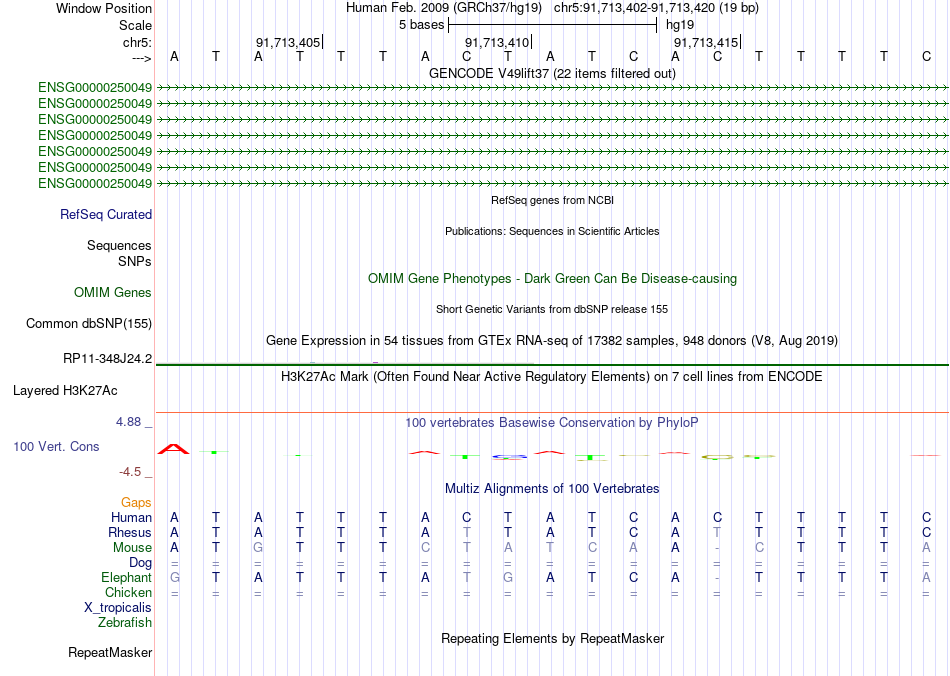Click the hg19 text beside scale bar
The width and height of the screenshot is (950, 676).
(x=680, y=25)
